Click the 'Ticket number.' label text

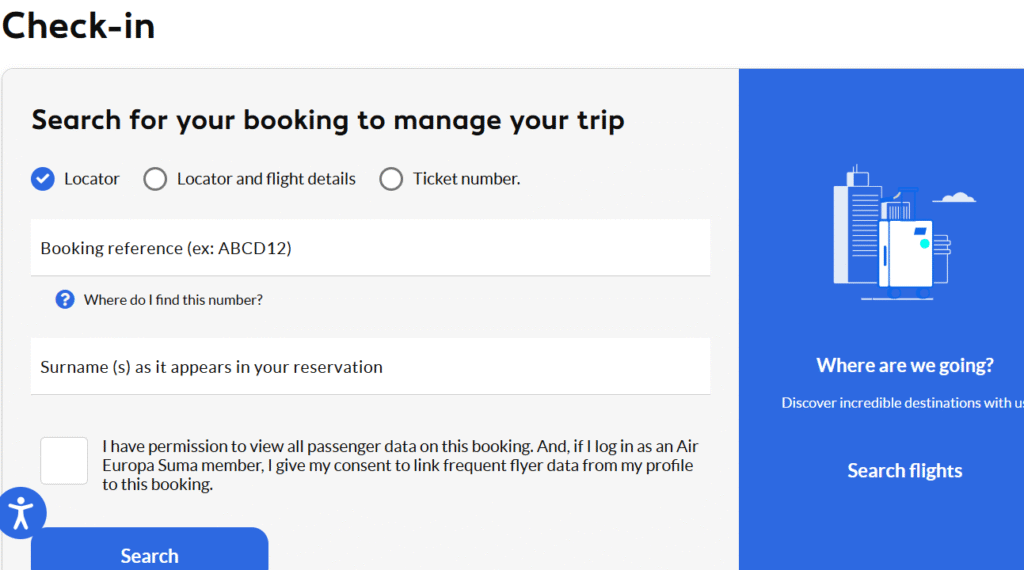point(466,179)
